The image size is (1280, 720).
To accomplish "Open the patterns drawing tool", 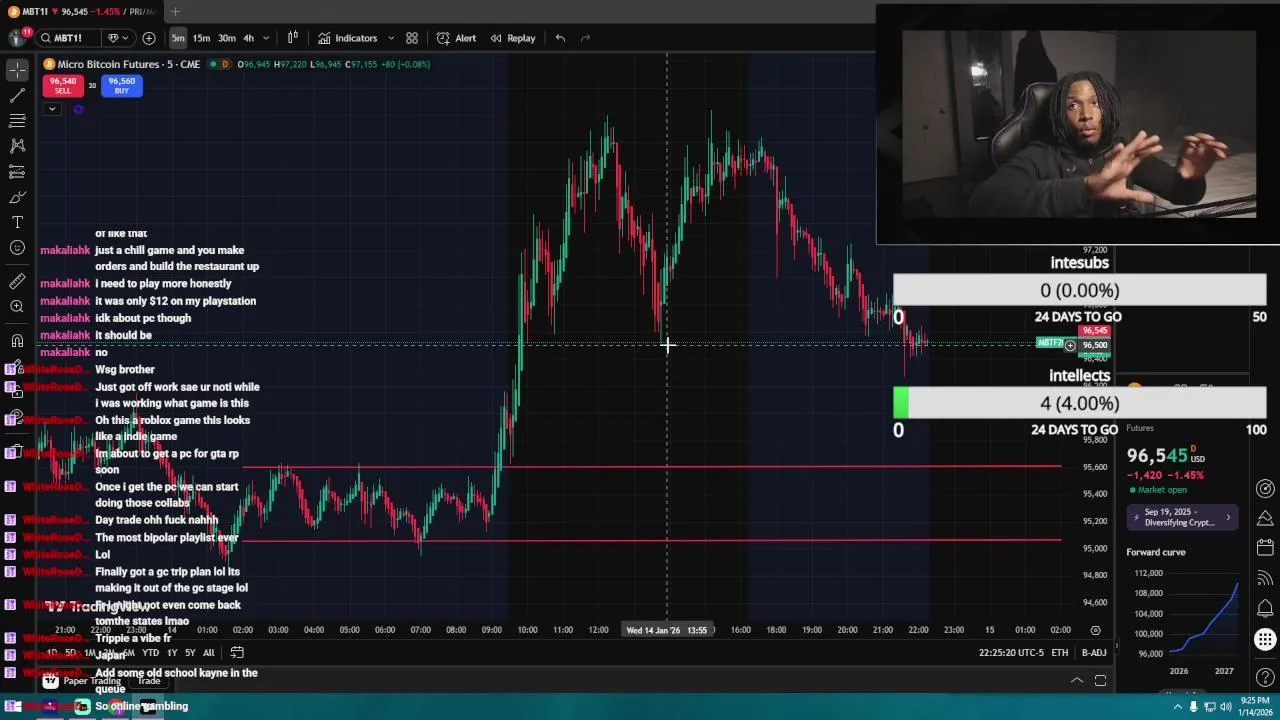I will point(17,145).
